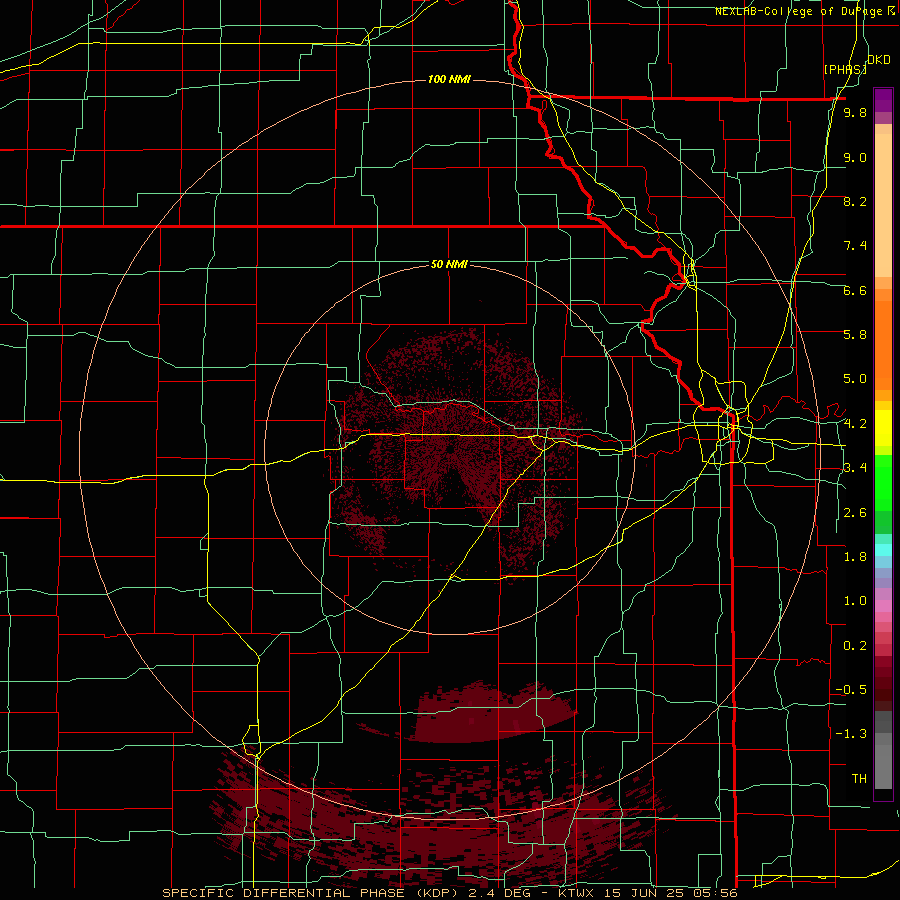Click the [PHAS] units label
This screenshot has height=900, width=900.
[845, 69]
